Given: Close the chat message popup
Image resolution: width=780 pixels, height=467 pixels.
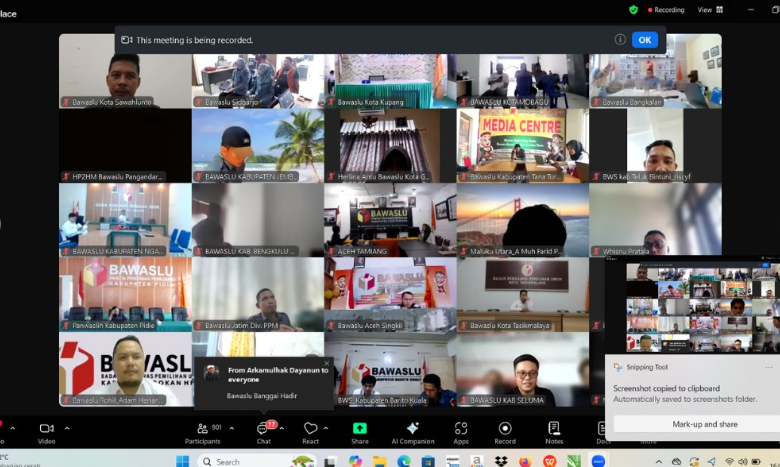Looking at the screenshot, I should 326,363.
